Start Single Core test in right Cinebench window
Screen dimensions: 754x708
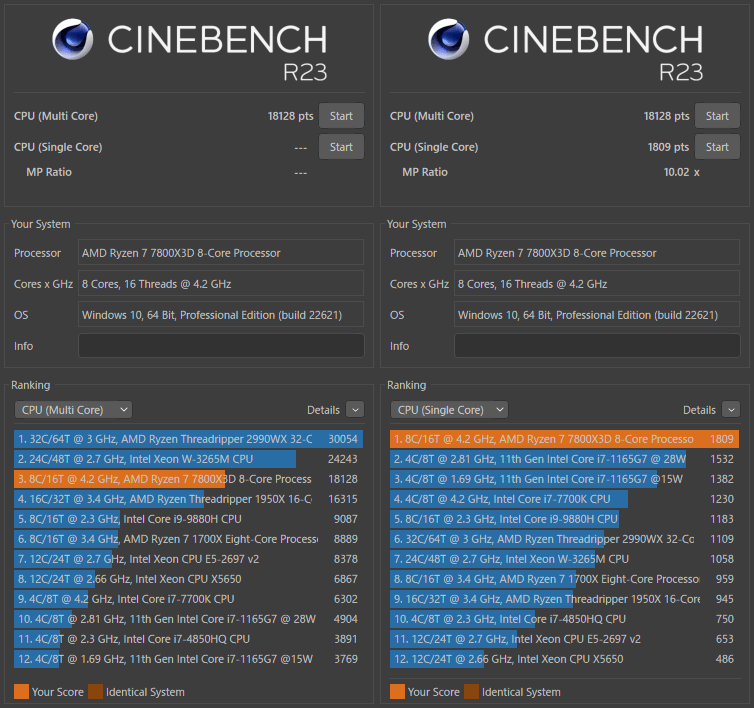tap(717, 147)
